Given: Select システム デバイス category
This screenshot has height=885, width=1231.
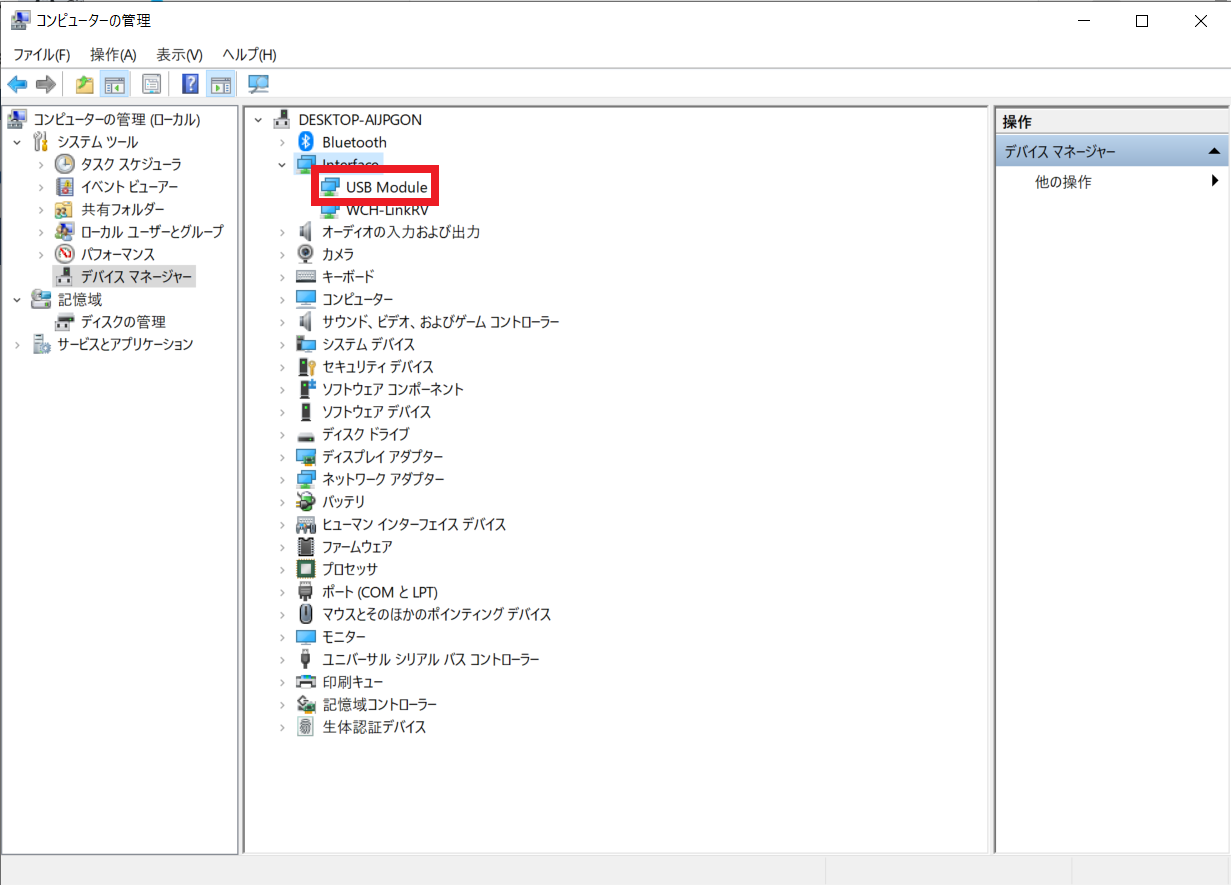Looking at the screenshot, I should tap(368, 344).
